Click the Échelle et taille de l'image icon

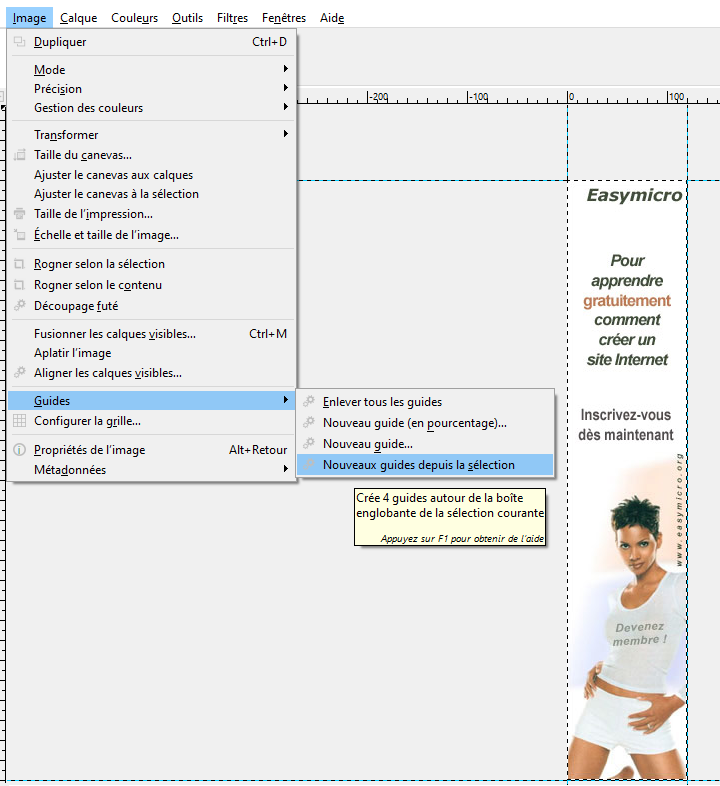pos(19,235)
